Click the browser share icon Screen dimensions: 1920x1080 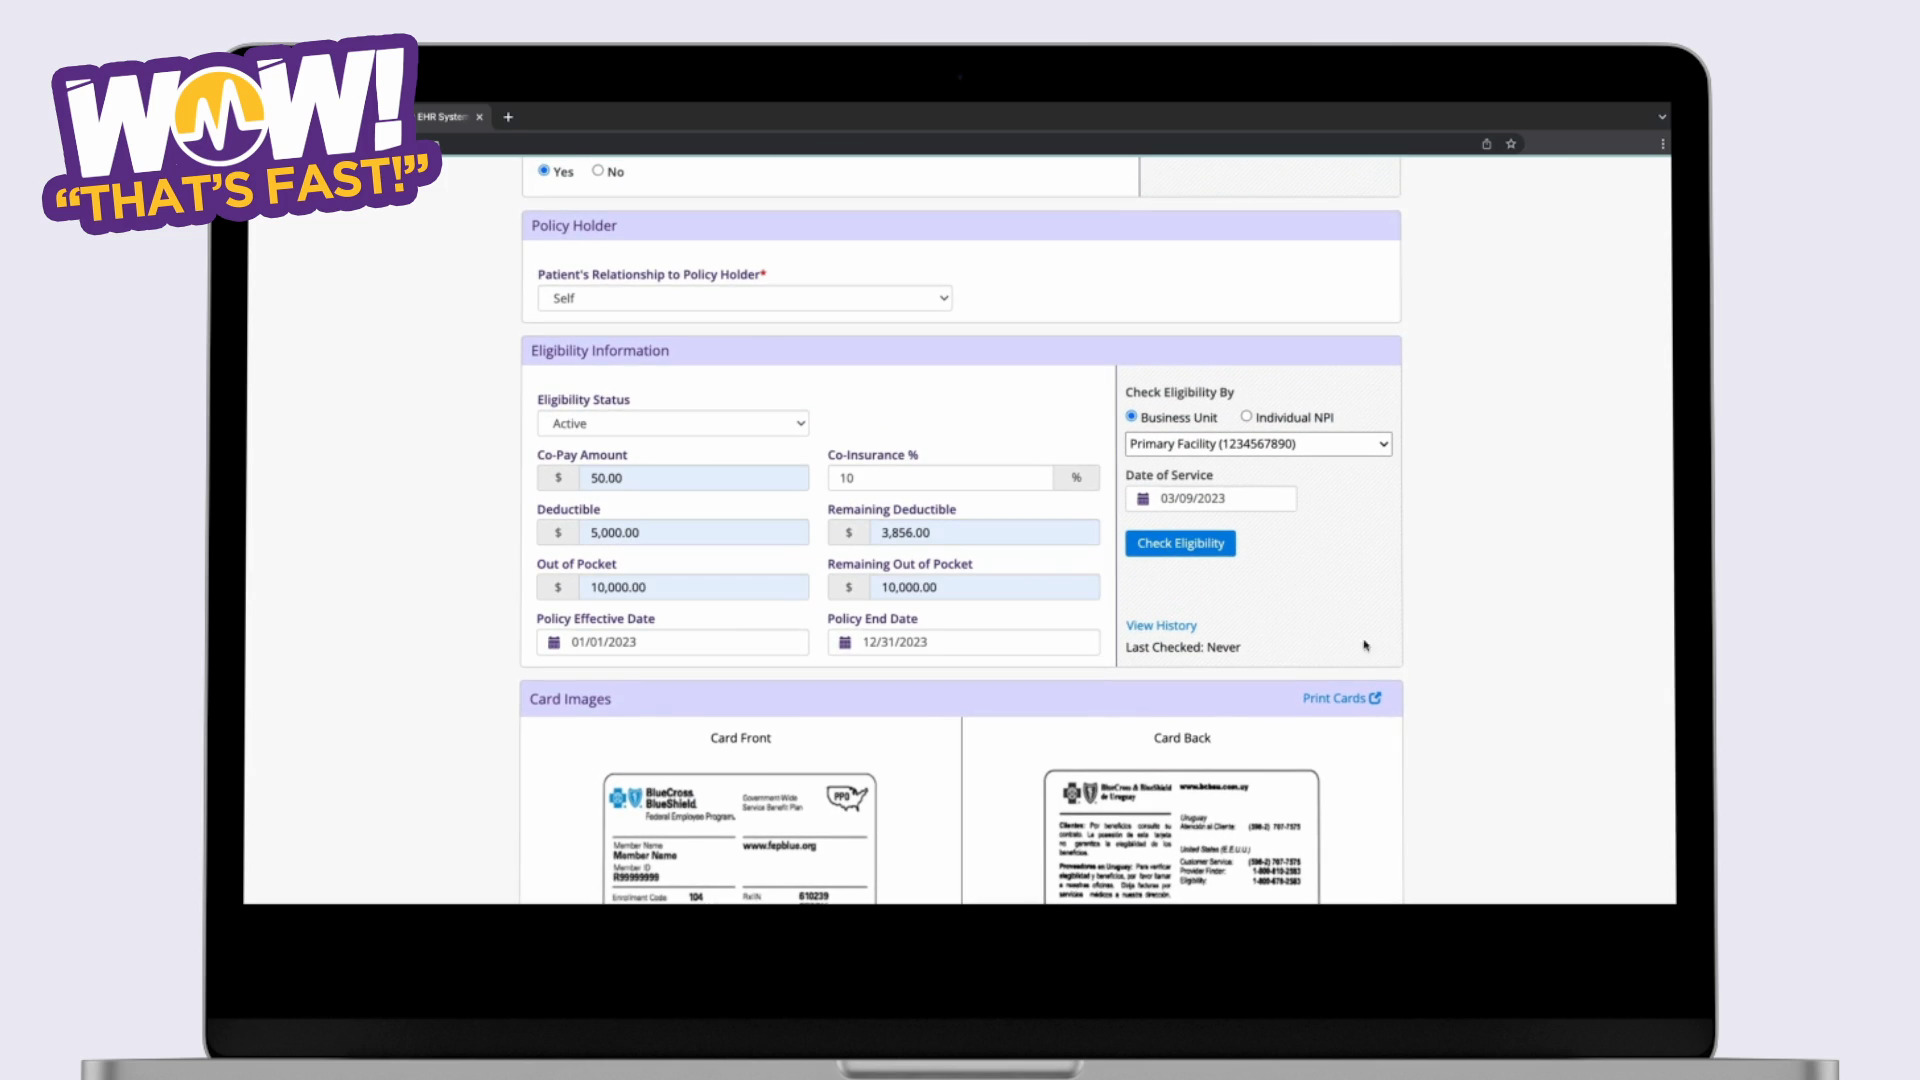(1486, 143)
